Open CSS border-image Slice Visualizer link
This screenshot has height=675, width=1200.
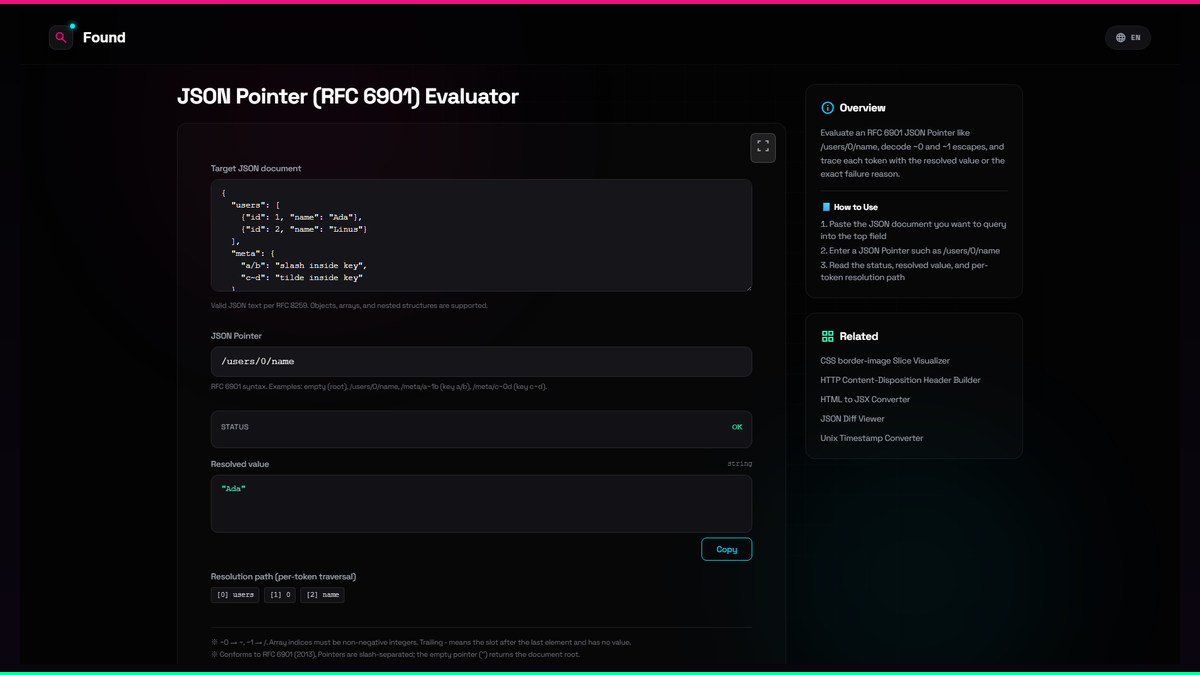click(885, 361)
